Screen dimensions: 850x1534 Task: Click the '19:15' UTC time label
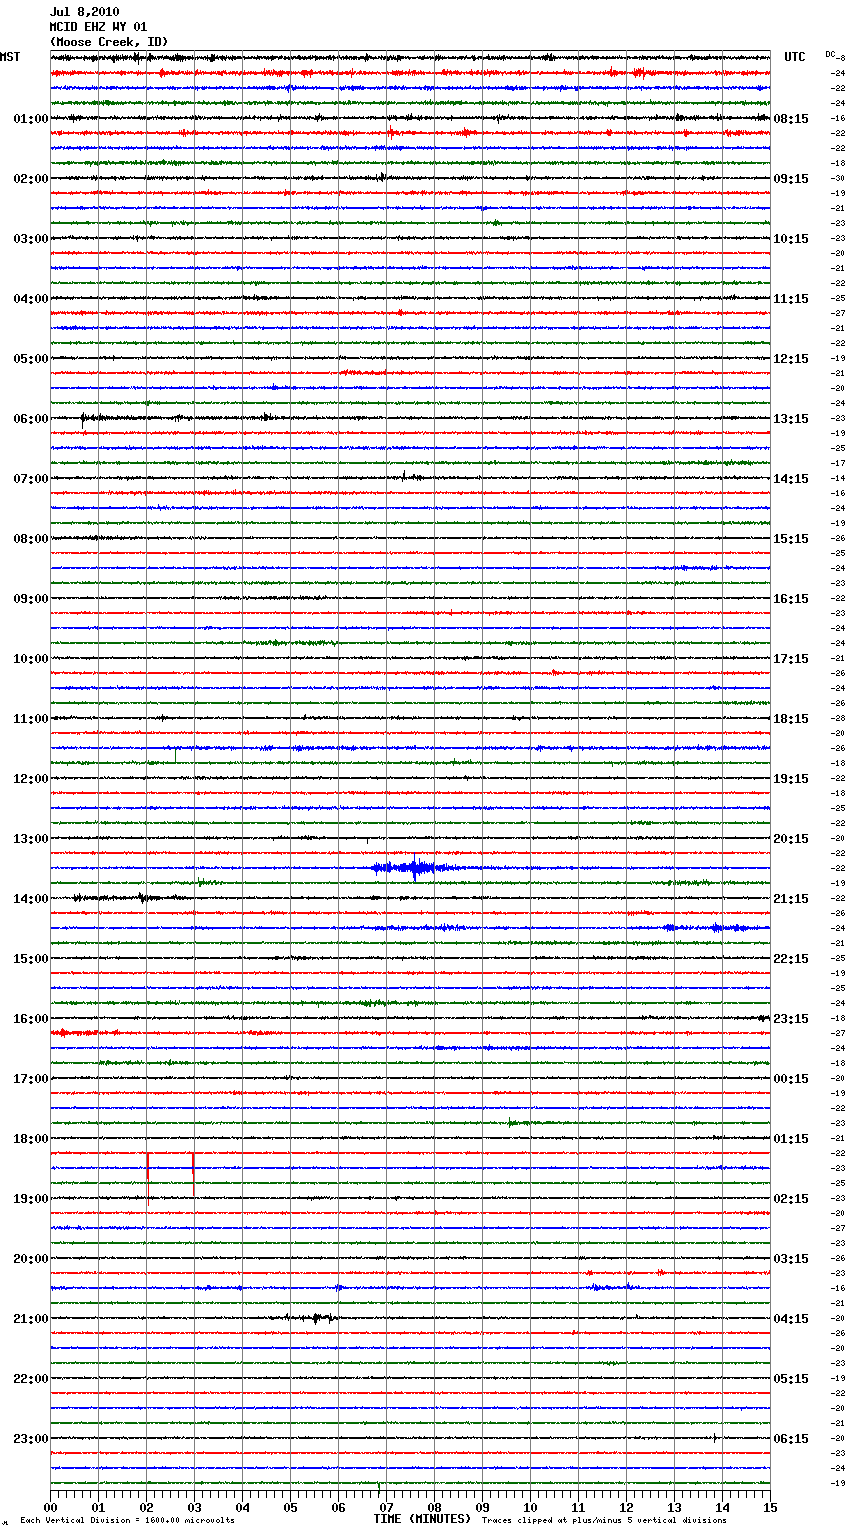pyautogui.click(x=791, y=779)
